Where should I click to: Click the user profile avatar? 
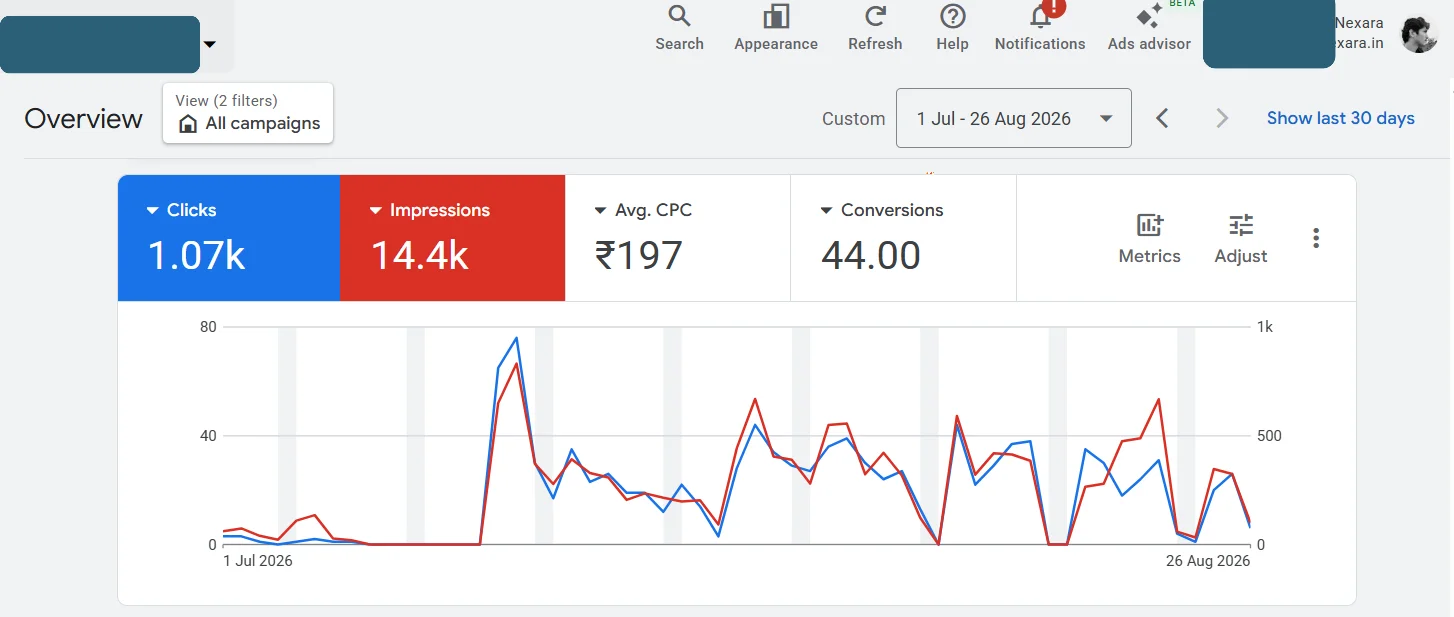click(x=1419, y=35)
